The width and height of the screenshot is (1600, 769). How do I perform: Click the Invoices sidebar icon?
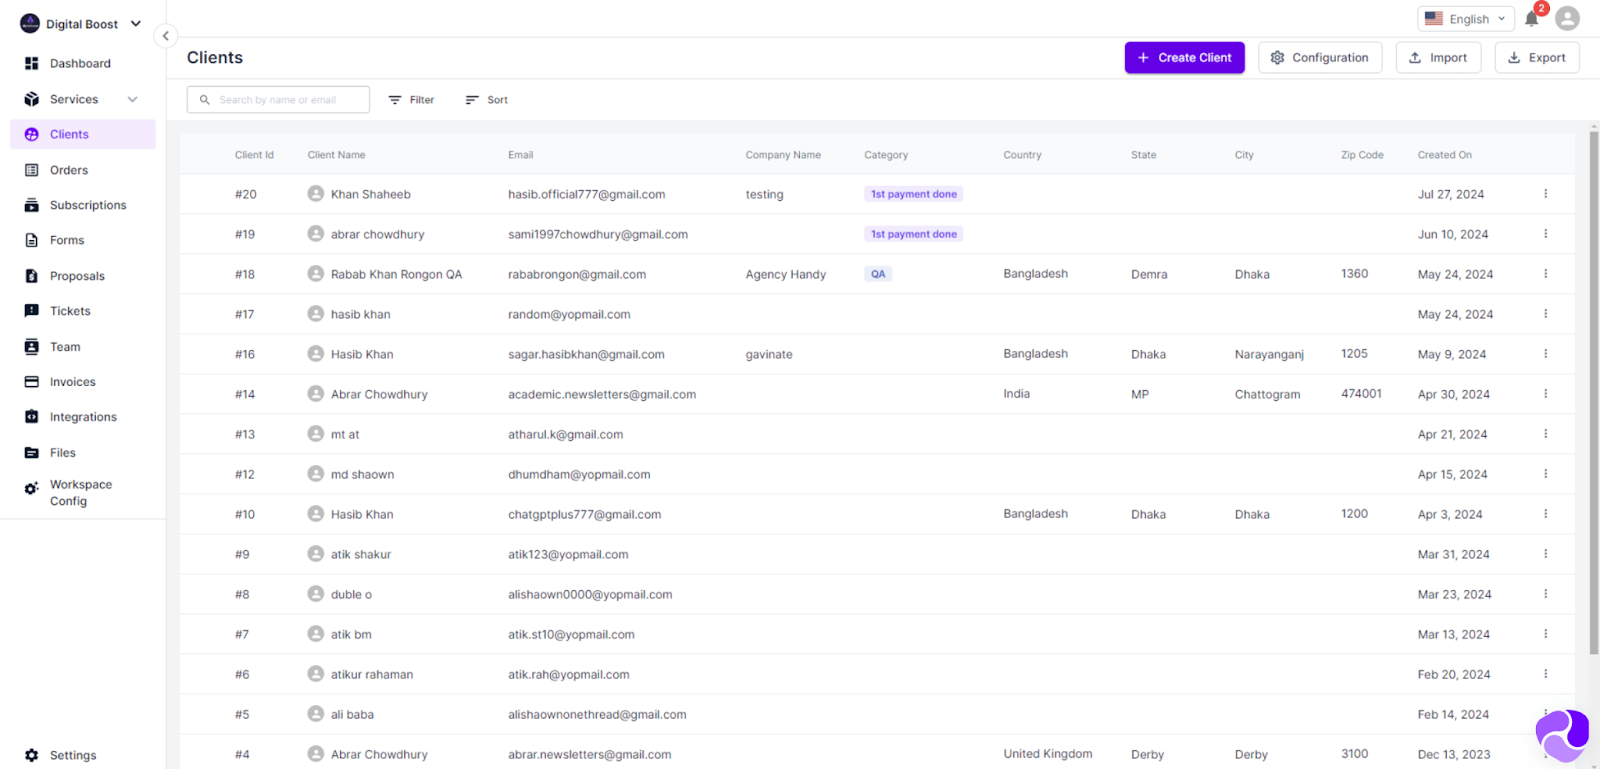click(31, 382)
